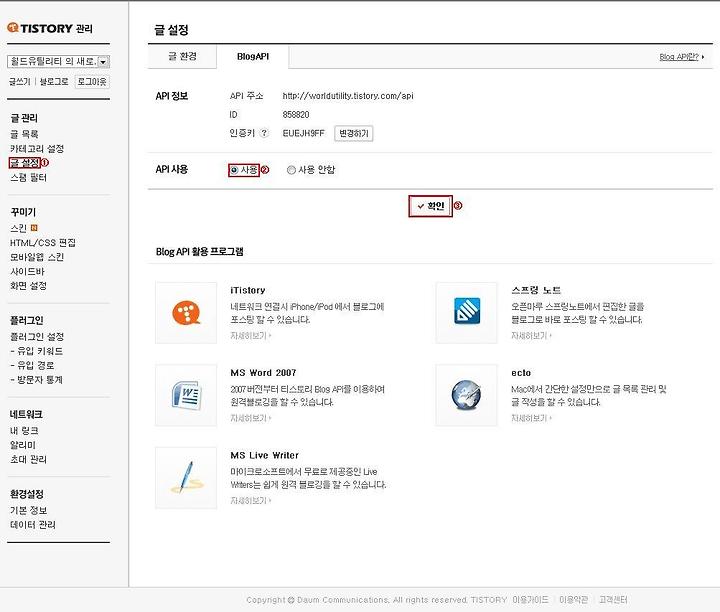Click the ID value 858820
Screen dimensions: 720x612
click(296, 114)
